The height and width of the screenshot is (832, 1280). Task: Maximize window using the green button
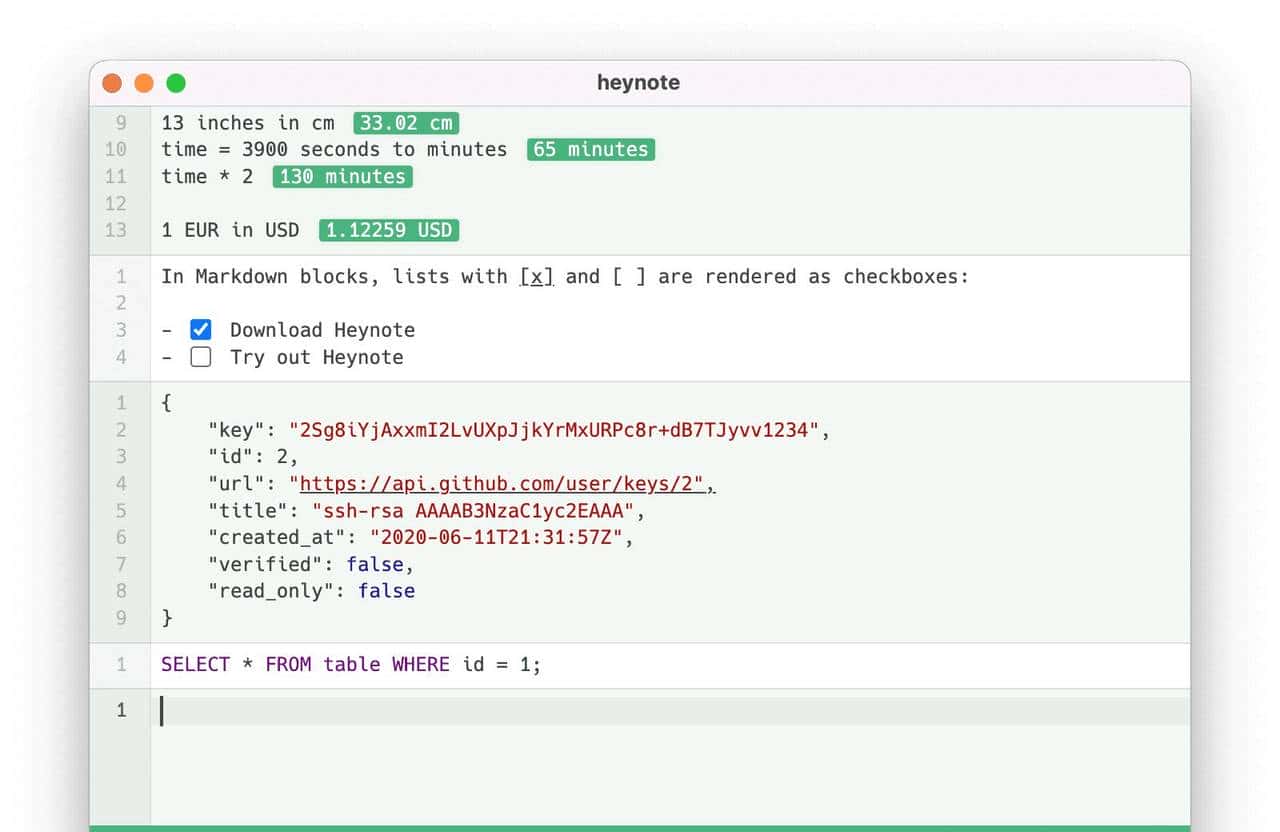click(176, 83)
